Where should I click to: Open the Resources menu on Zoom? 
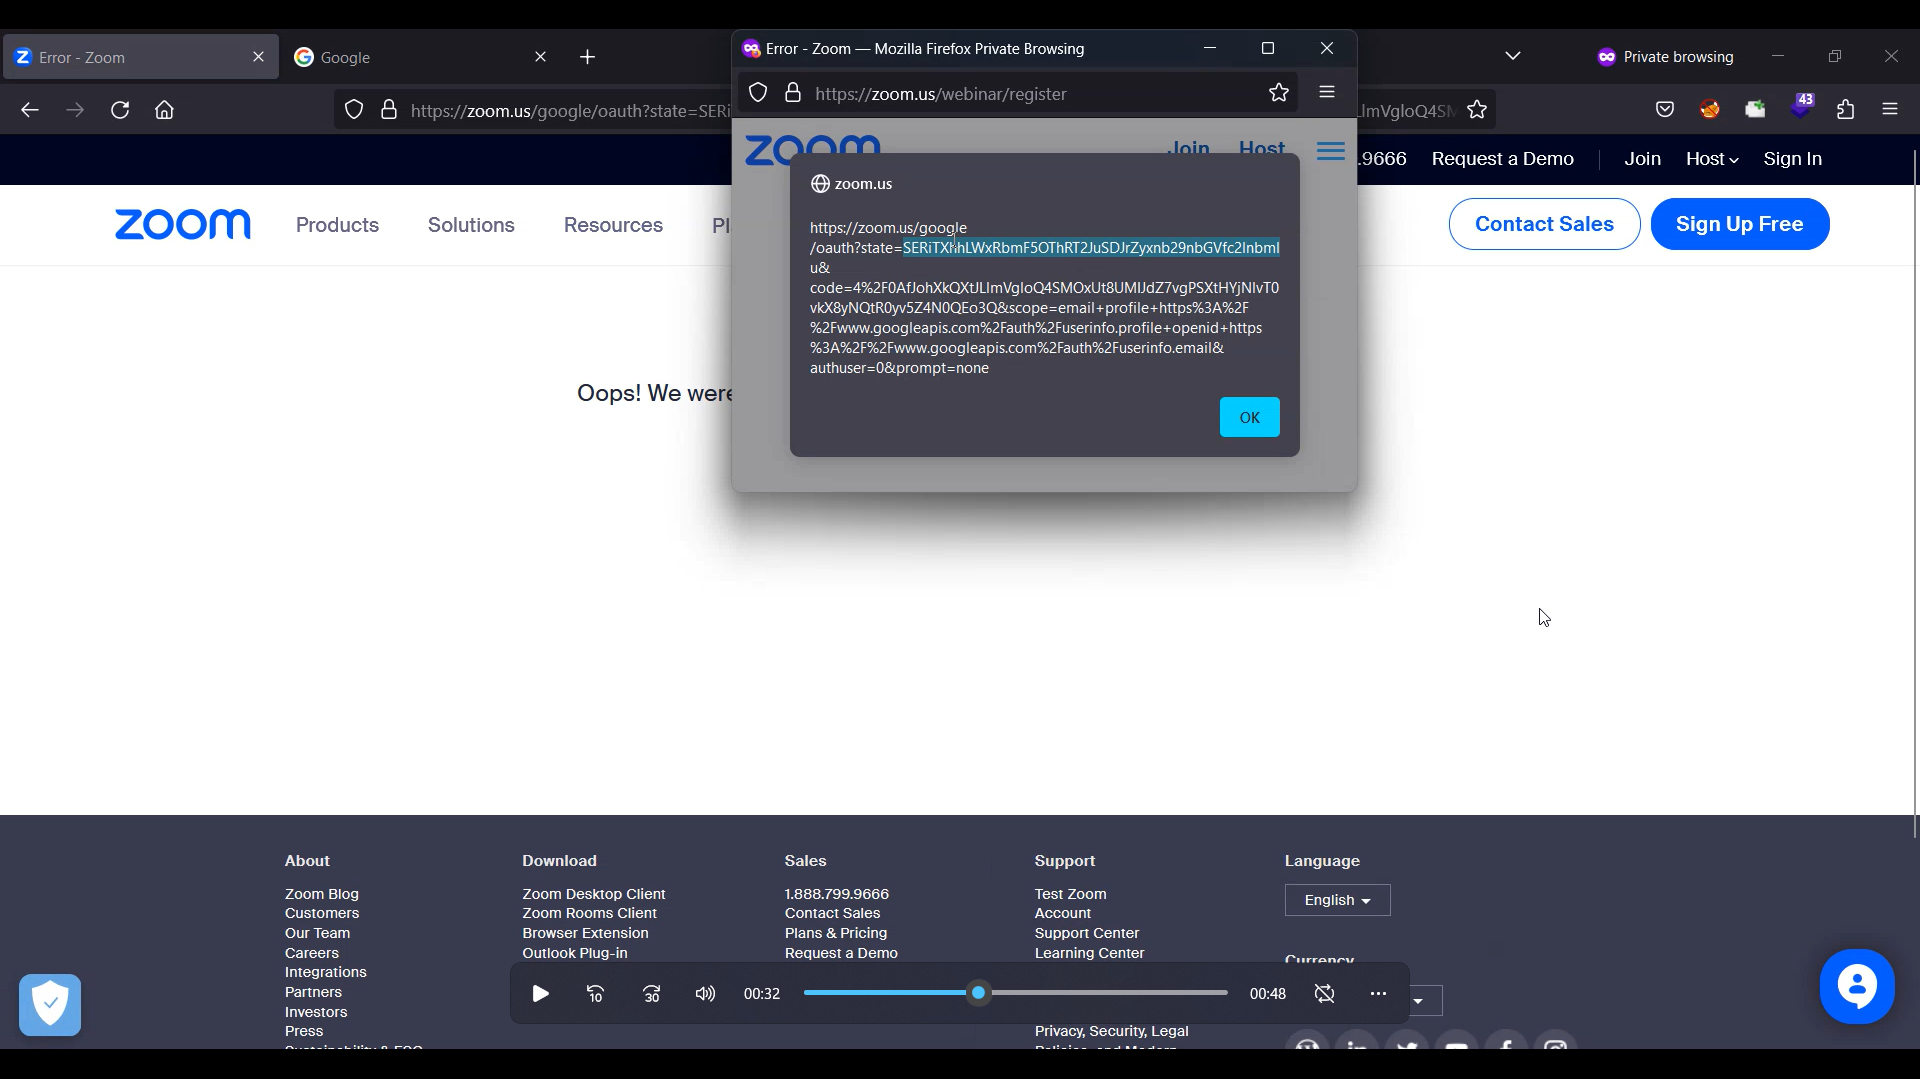[x=613, y=225]
